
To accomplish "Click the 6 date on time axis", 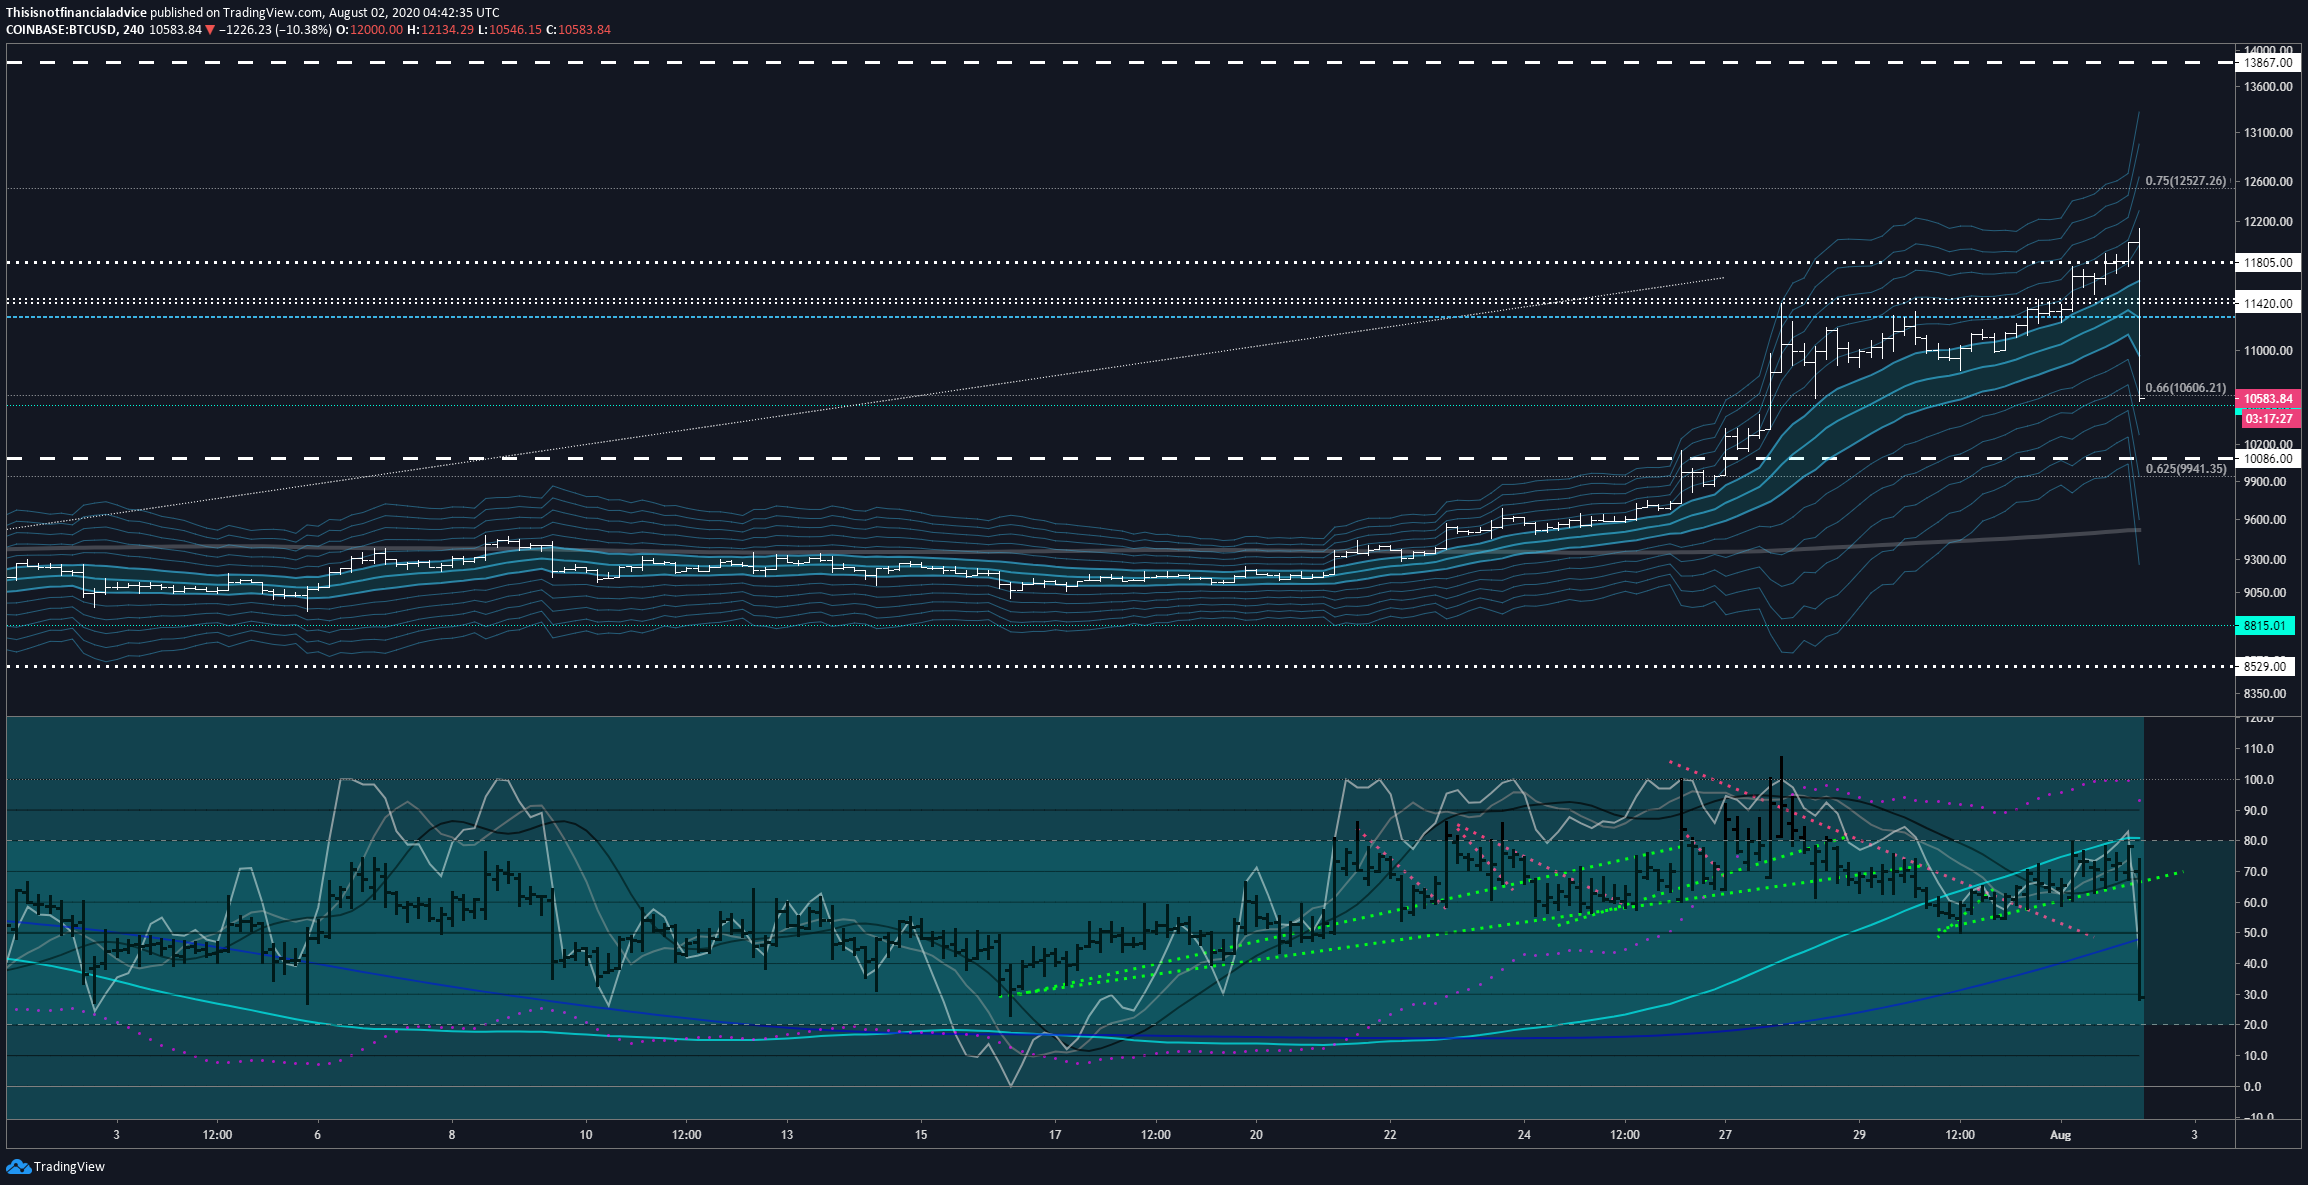I will pyautogui.click(x=318, y=1135).
